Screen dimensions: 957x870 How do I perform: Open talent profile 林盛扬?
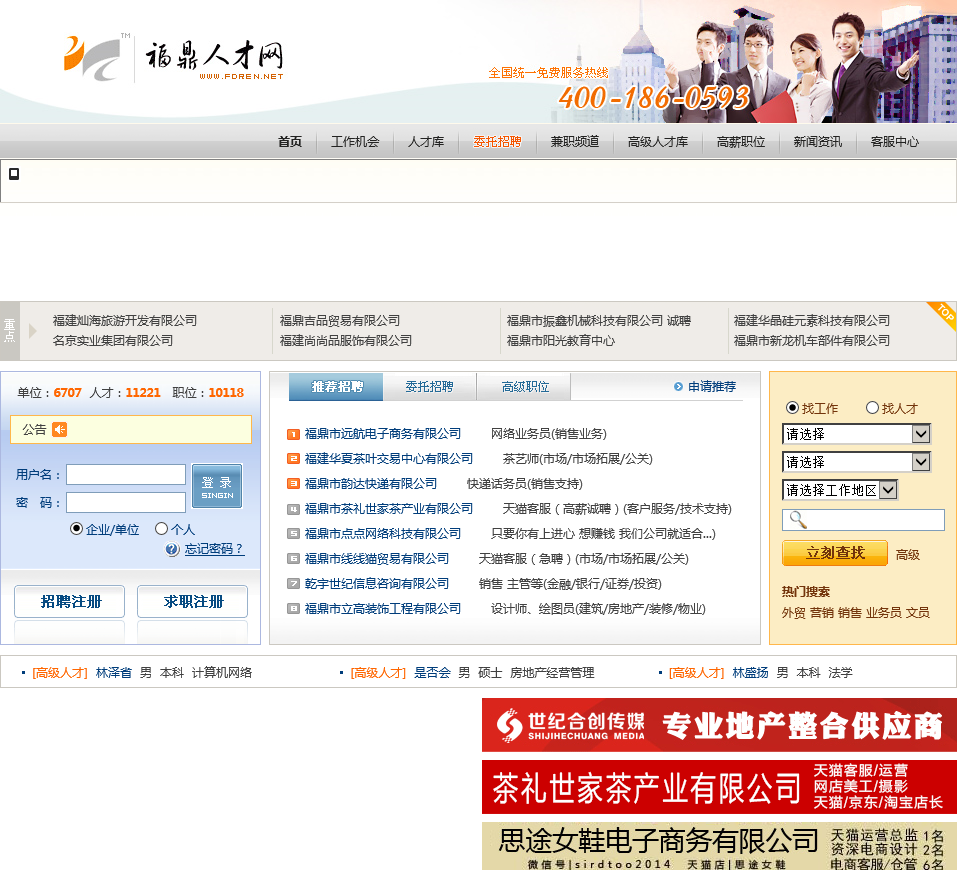click(750, 673)
